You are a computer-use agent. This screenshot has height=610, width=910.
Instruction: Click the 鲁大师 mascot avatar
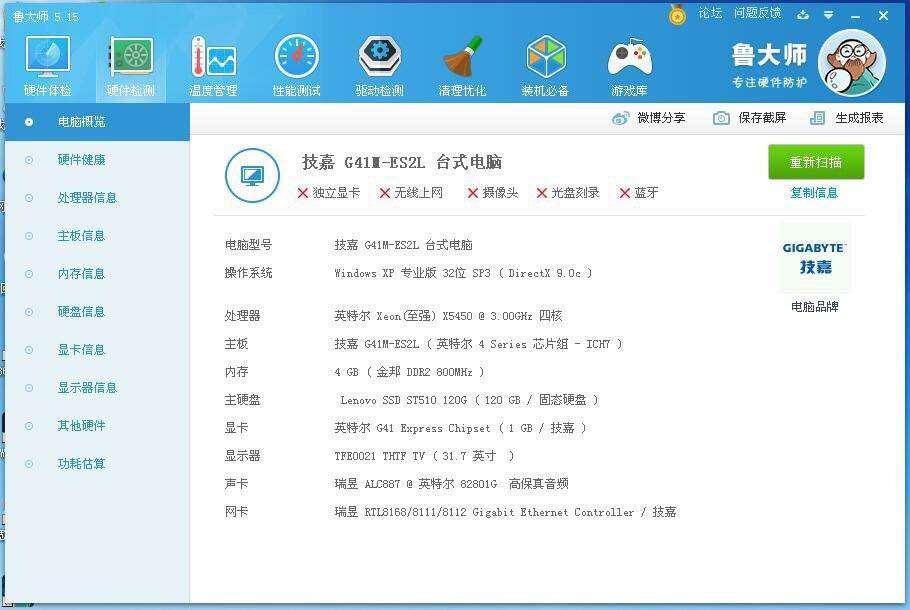tap(852, 63)
